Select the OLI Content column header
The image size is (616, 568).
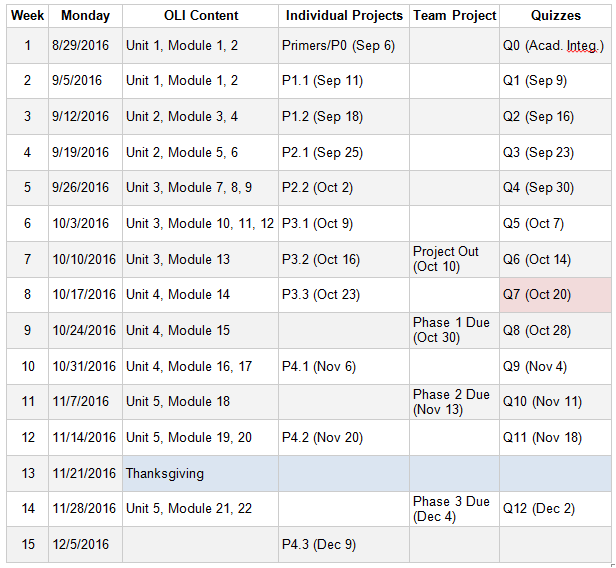[201, 16]
